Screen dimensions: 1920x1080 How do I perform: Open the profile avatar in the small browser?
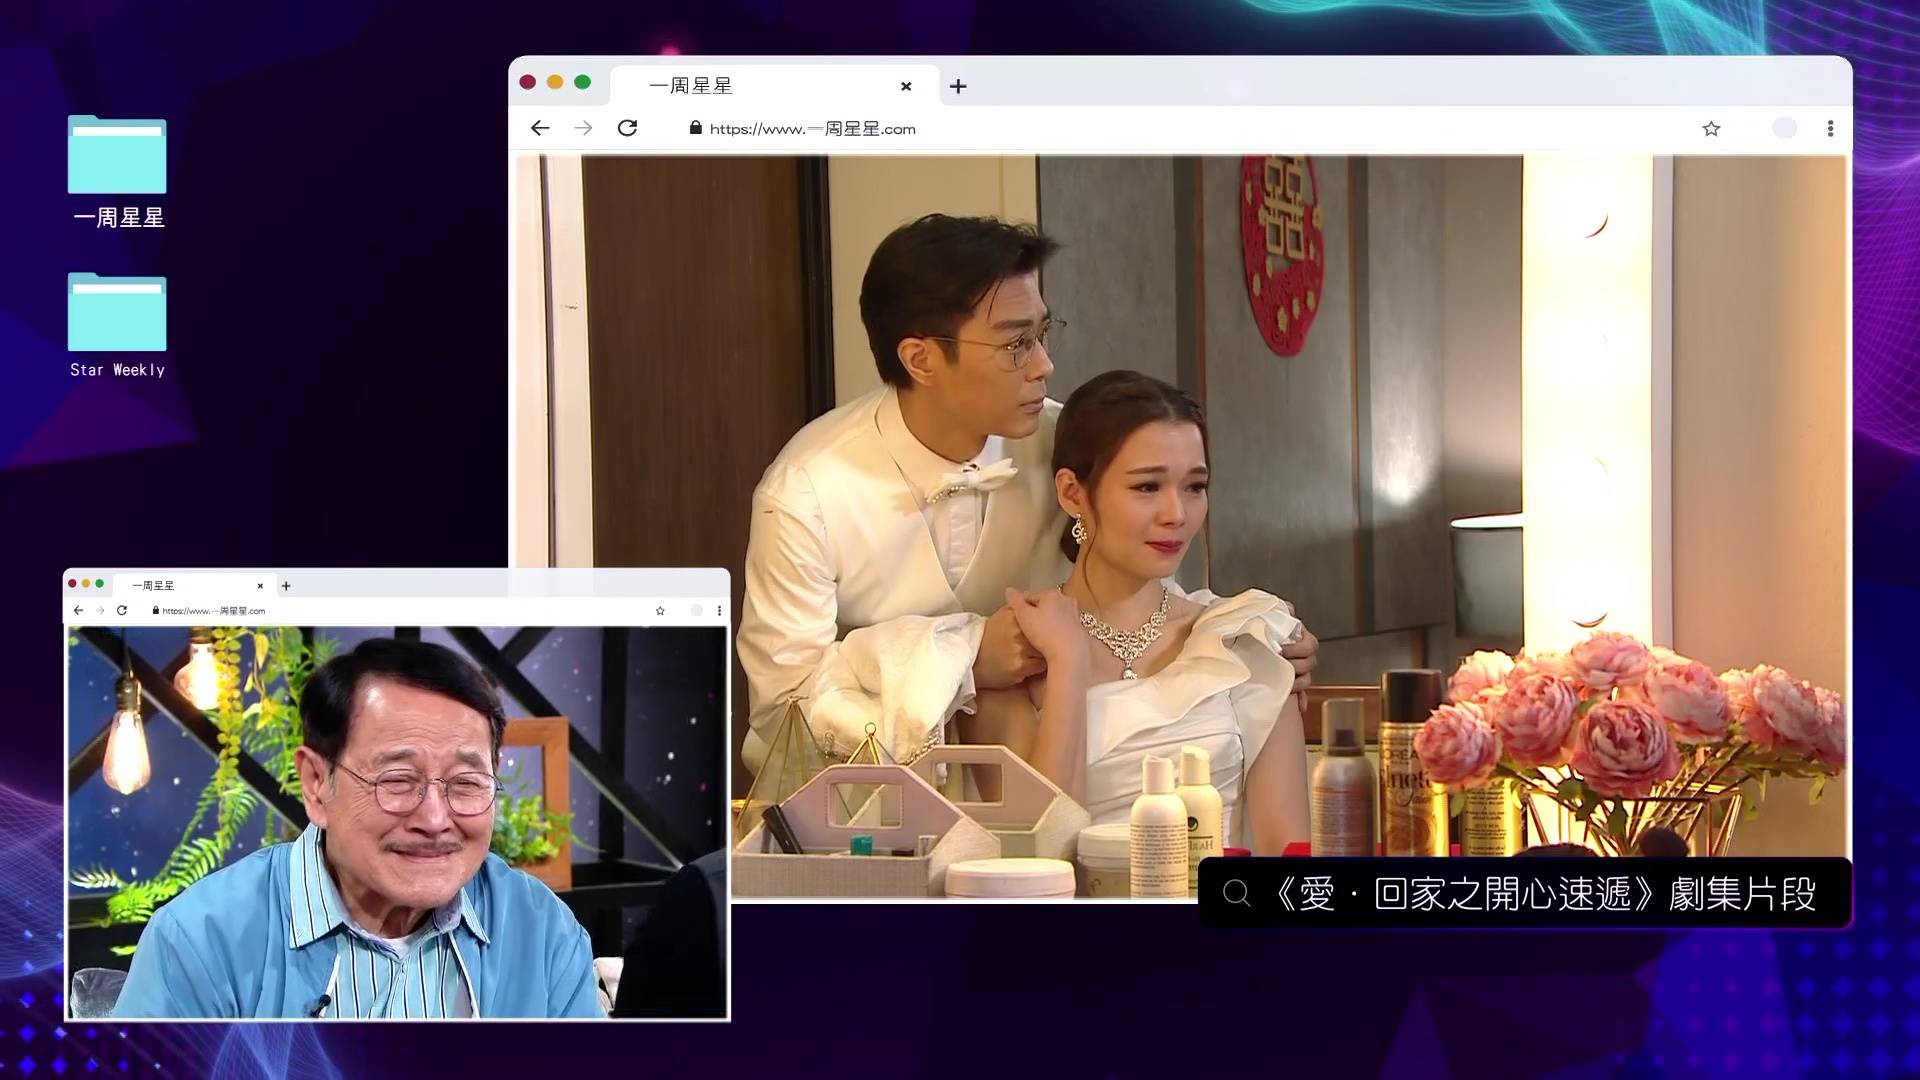(697, 610)
